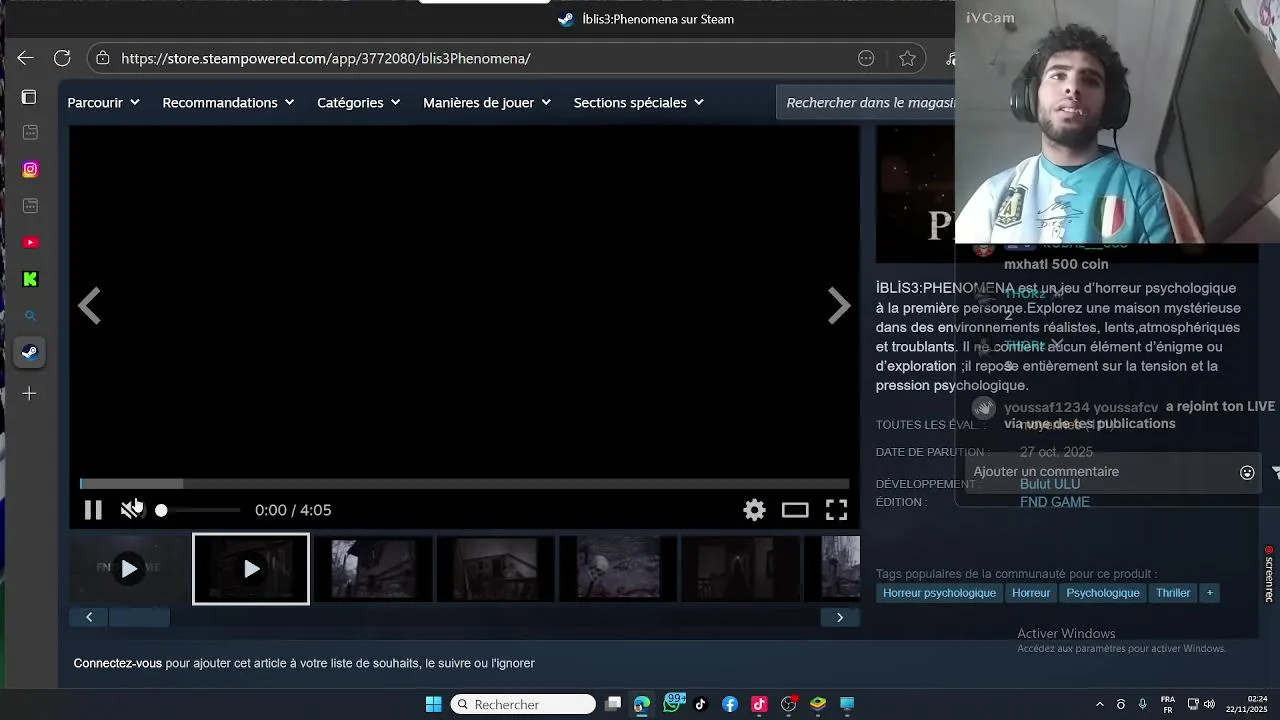Select the second trailer thumbnail
Image resolution: width=1280 pixels, height=720 pixels.
(251, 569)
